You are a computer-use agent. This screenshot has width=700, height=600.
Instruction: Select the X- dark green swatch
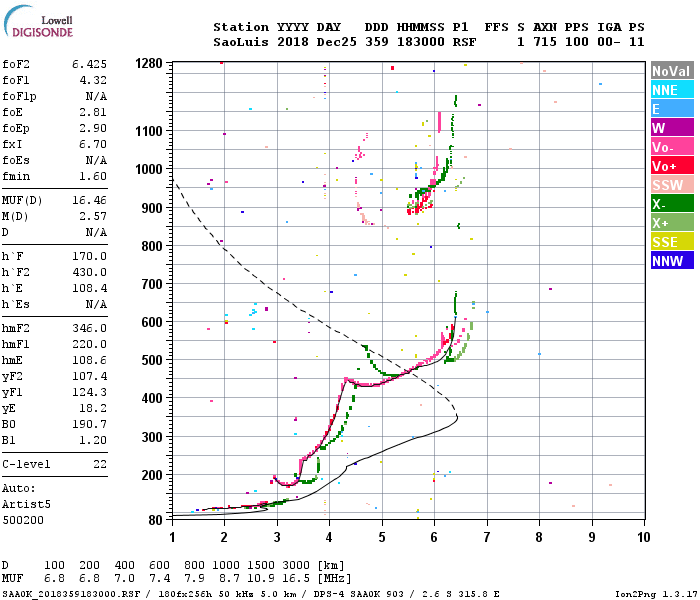coord(672,204)
